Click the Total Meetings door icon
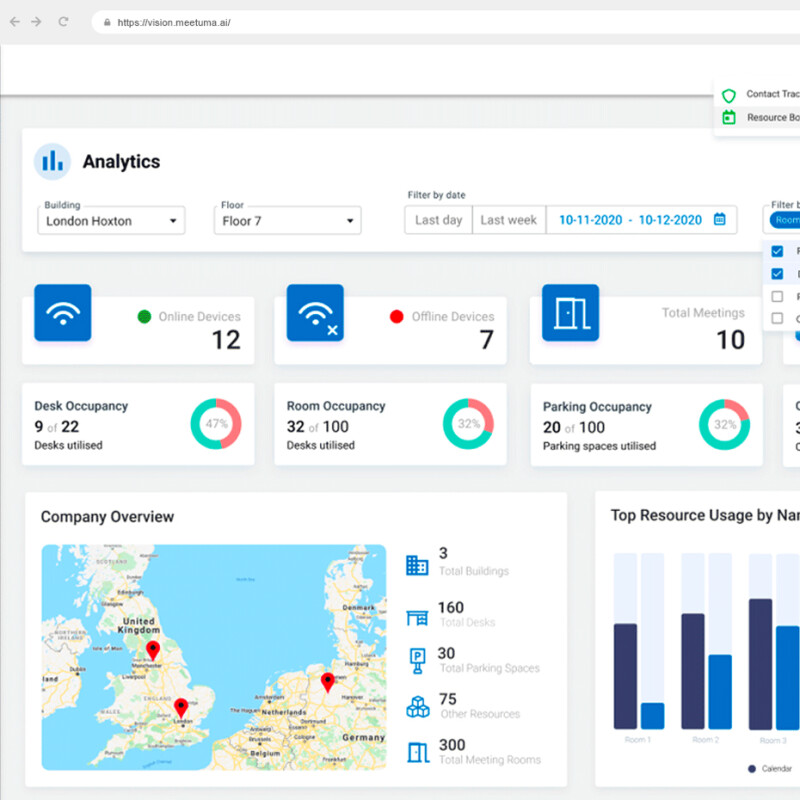This screenshot has height=800, width=800. [570, 313]
